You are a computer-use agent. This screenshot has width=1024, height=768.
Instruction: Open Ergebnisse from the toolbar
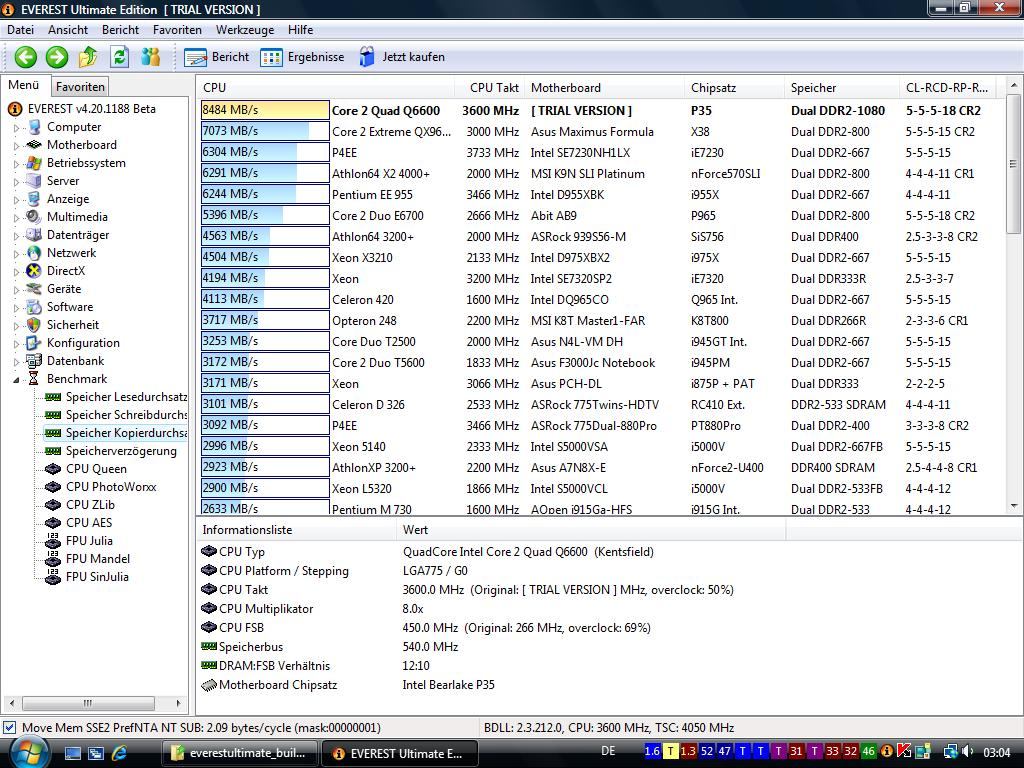click(302, 57)
